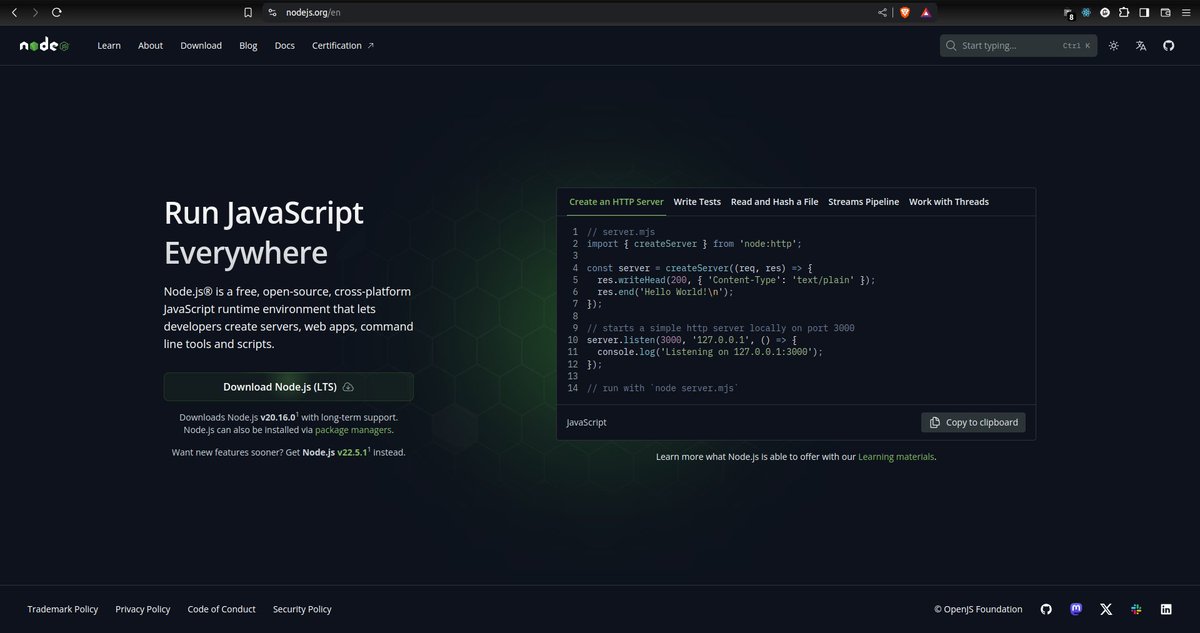Share this page using the share icon
Image resolution: width=1200 pixels, height=633 pixels.
click(882, 12)
